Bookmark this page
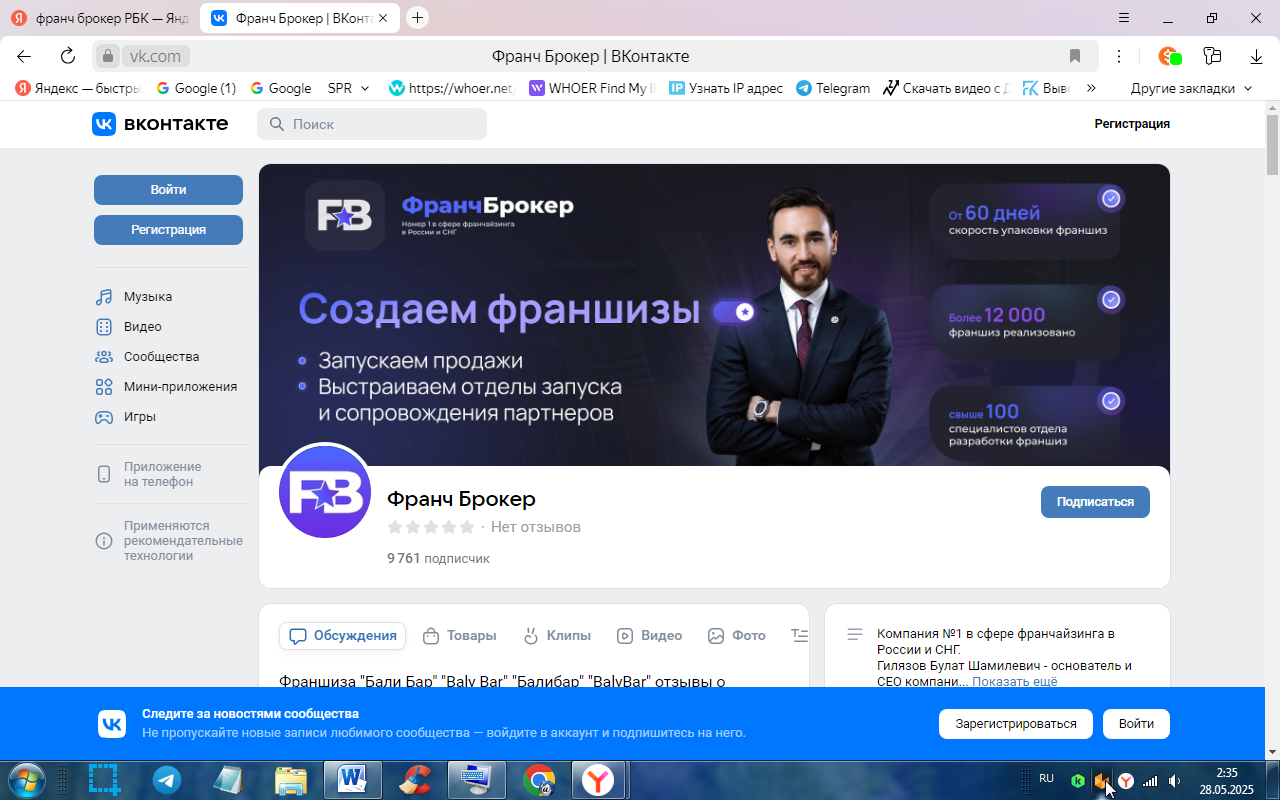The image size is (1280, 800). 1075,56
